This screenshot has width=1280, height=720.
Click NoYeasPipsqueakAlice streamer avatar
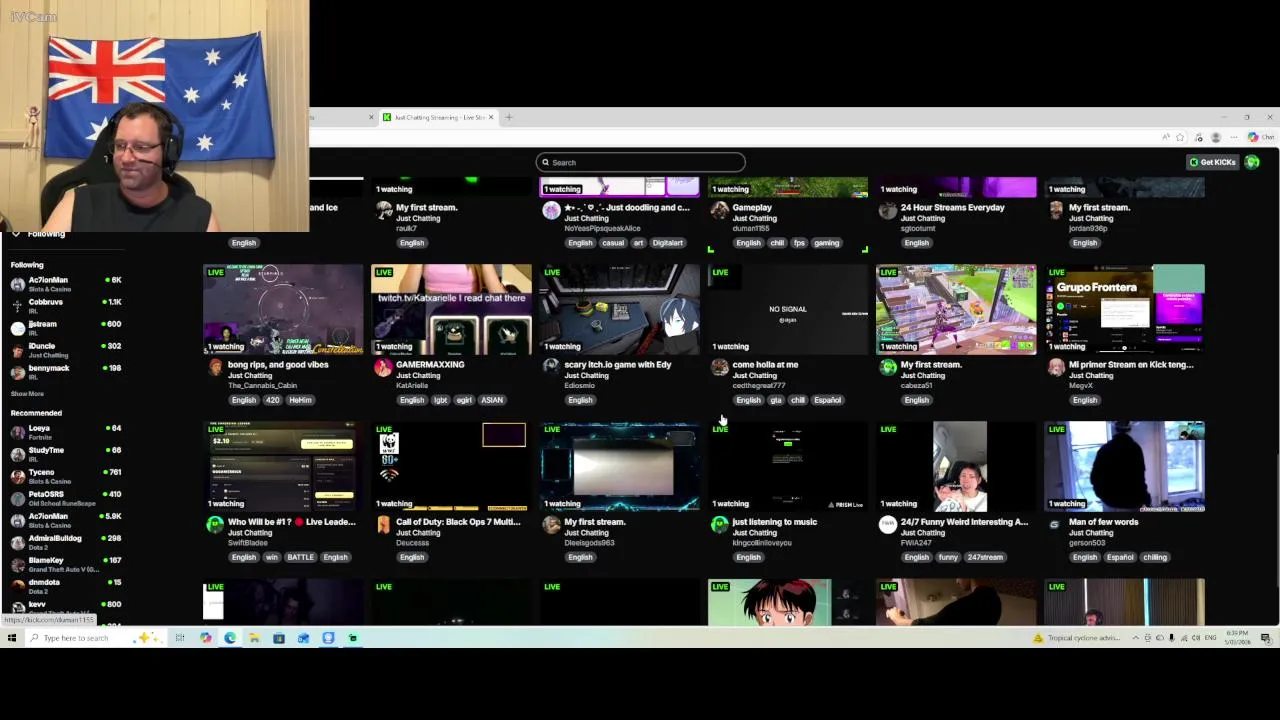coord(551,211)
